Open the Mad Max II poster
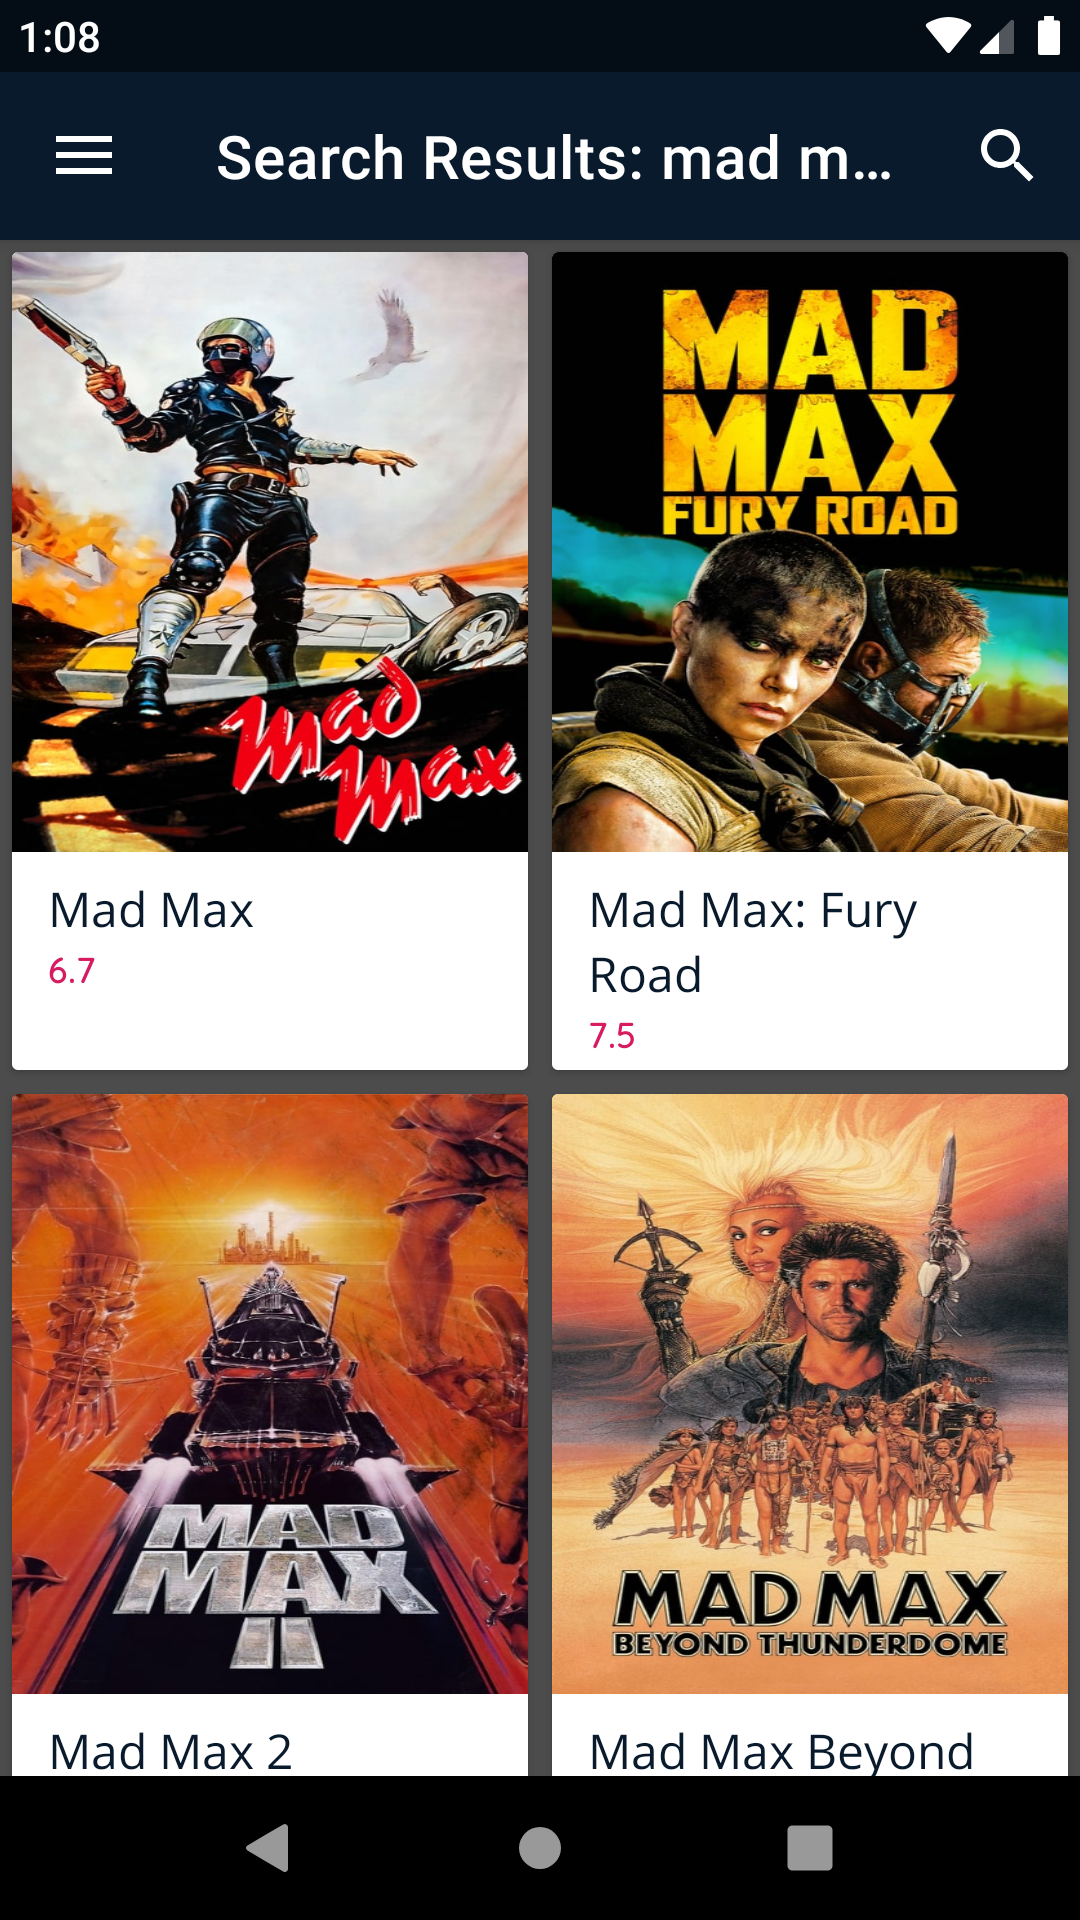1080x1920 pixels. (x=270, y=1394)
